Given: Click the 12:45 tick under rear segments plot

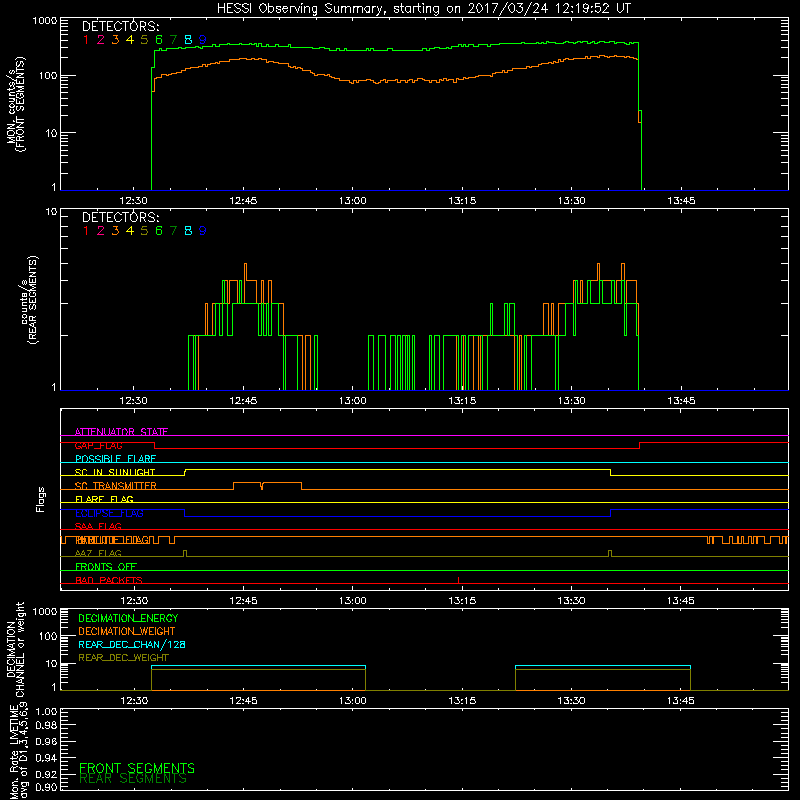Looking at the screenshot, I should pos(243,401).
